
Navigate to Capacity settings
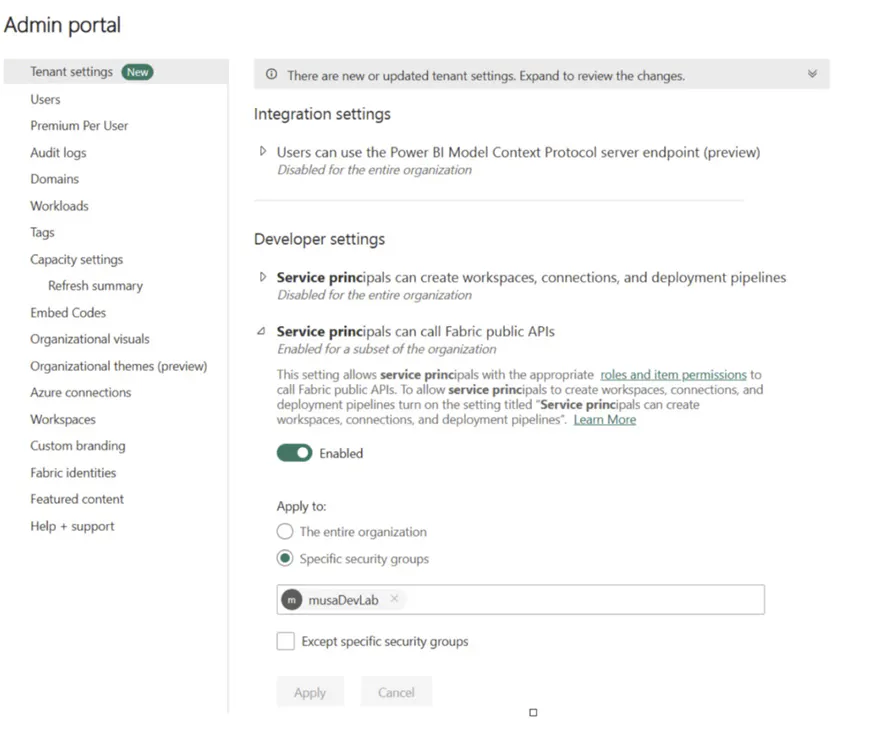(x=76, y=258)
